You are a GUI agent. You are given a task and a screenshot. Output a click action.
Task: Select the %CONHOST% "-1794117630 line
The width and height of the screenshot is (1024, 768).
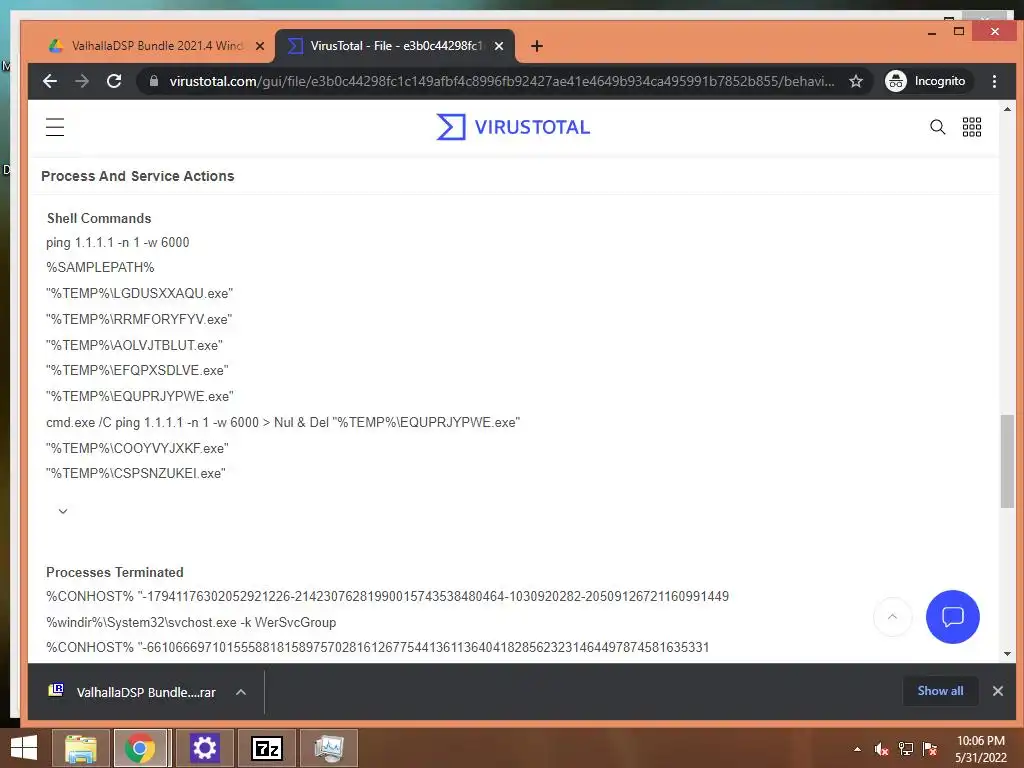pyautogui.click(x=387, y=596)
